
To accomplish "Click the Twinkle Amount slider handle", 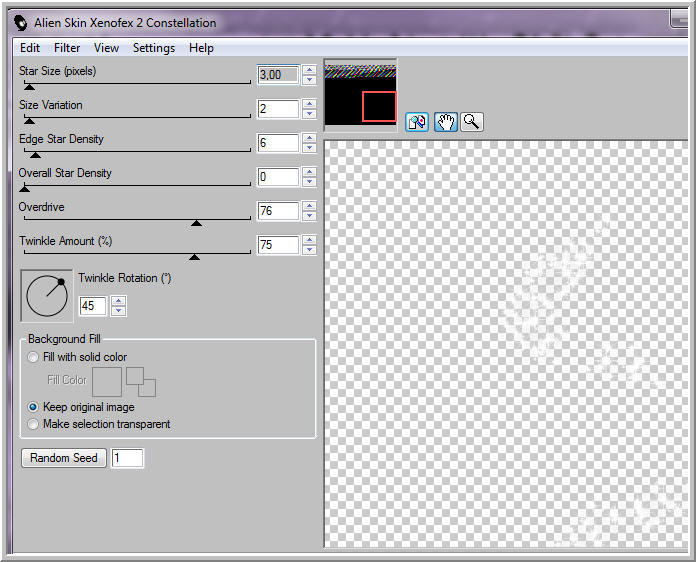I will tap(194, 257).
